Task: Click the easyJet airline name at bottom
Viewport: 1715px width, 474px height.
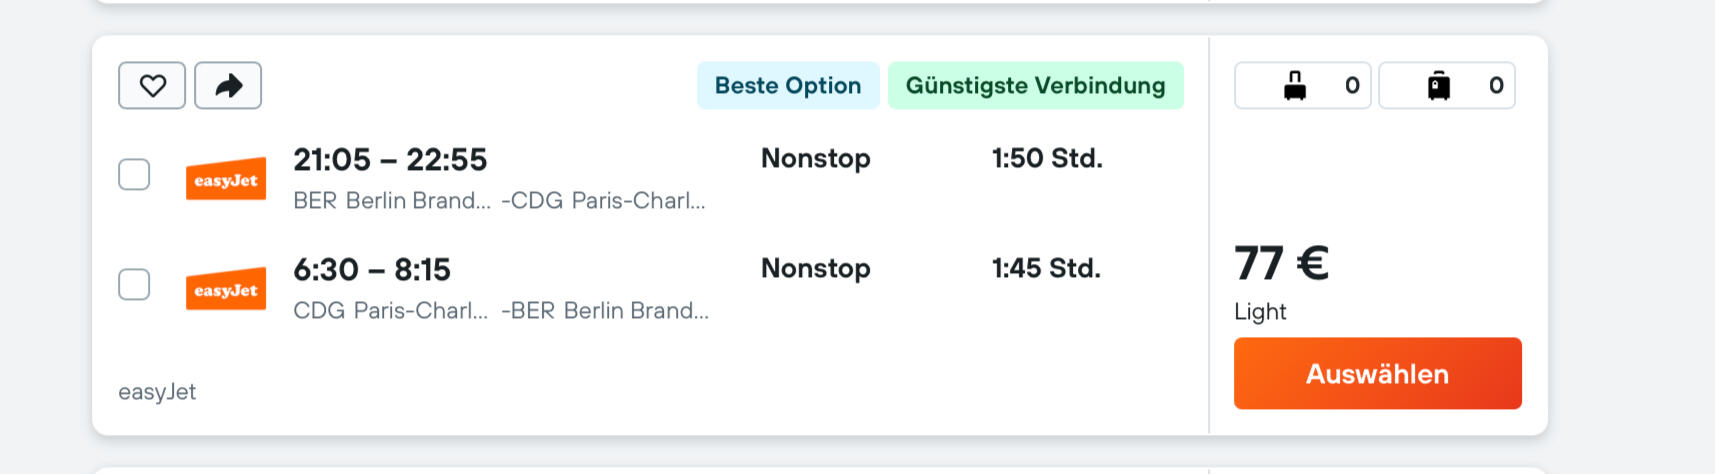Action: tap(157, 392)
